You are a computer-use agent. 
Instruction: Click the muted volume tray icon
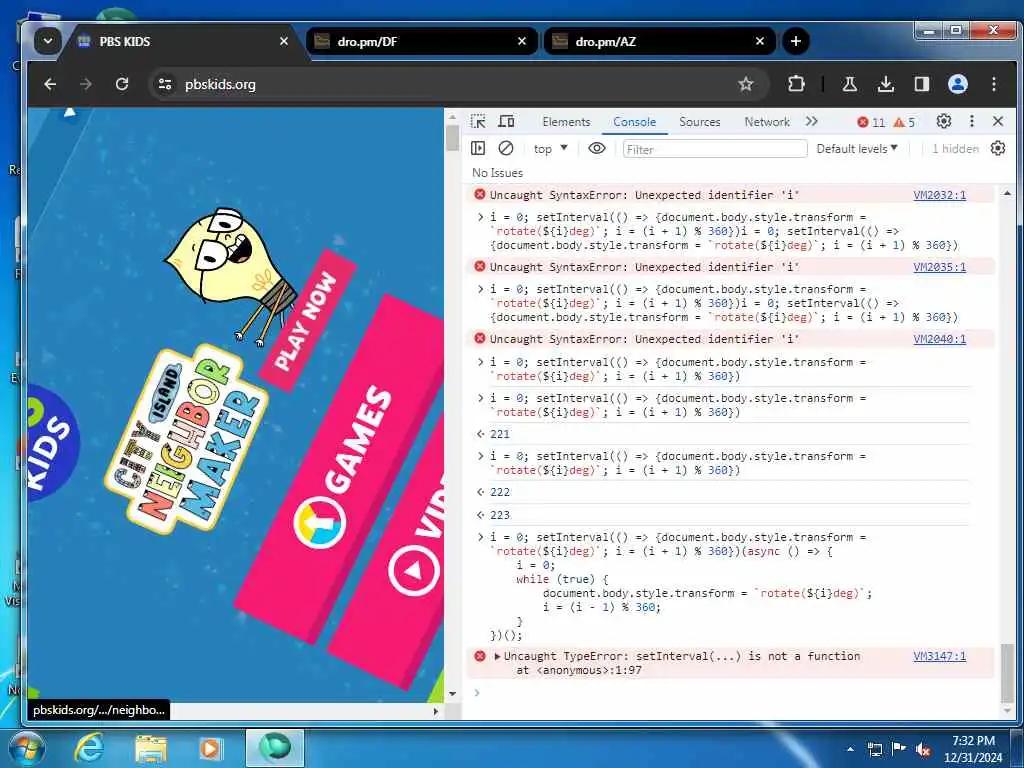tap(923, 749)
